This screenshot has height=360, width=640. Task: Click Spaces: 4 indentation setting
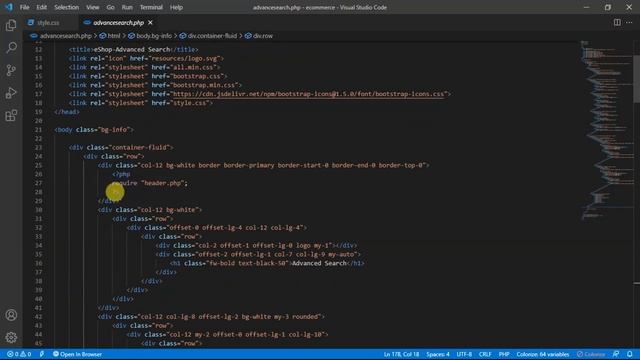click(438, 354)
